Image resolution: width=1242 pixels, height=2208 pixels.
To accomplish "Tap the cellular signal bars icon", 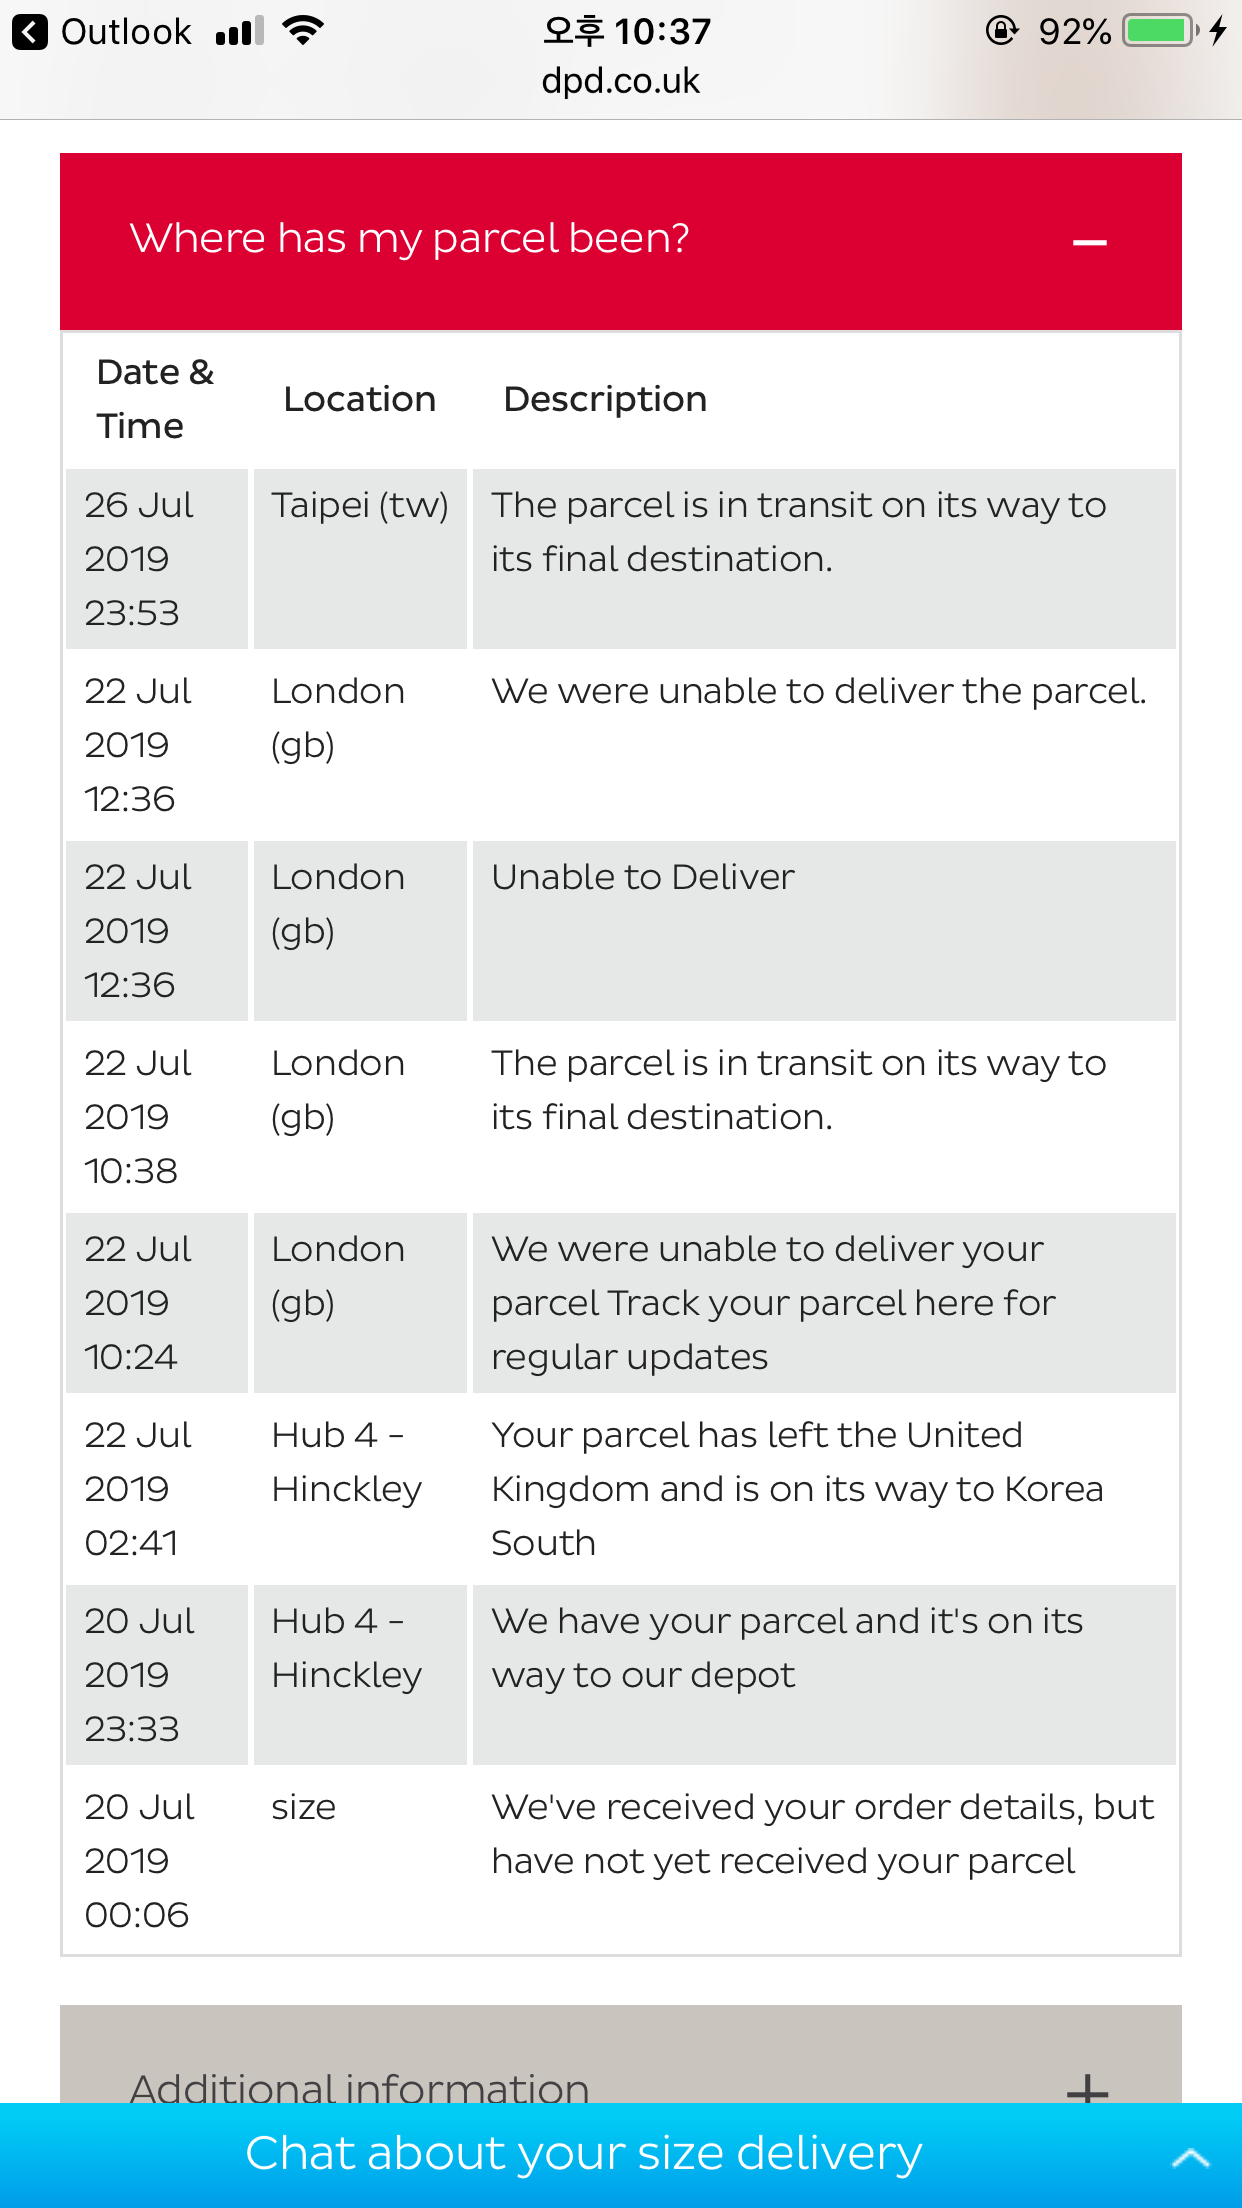I will pos(240,31).
